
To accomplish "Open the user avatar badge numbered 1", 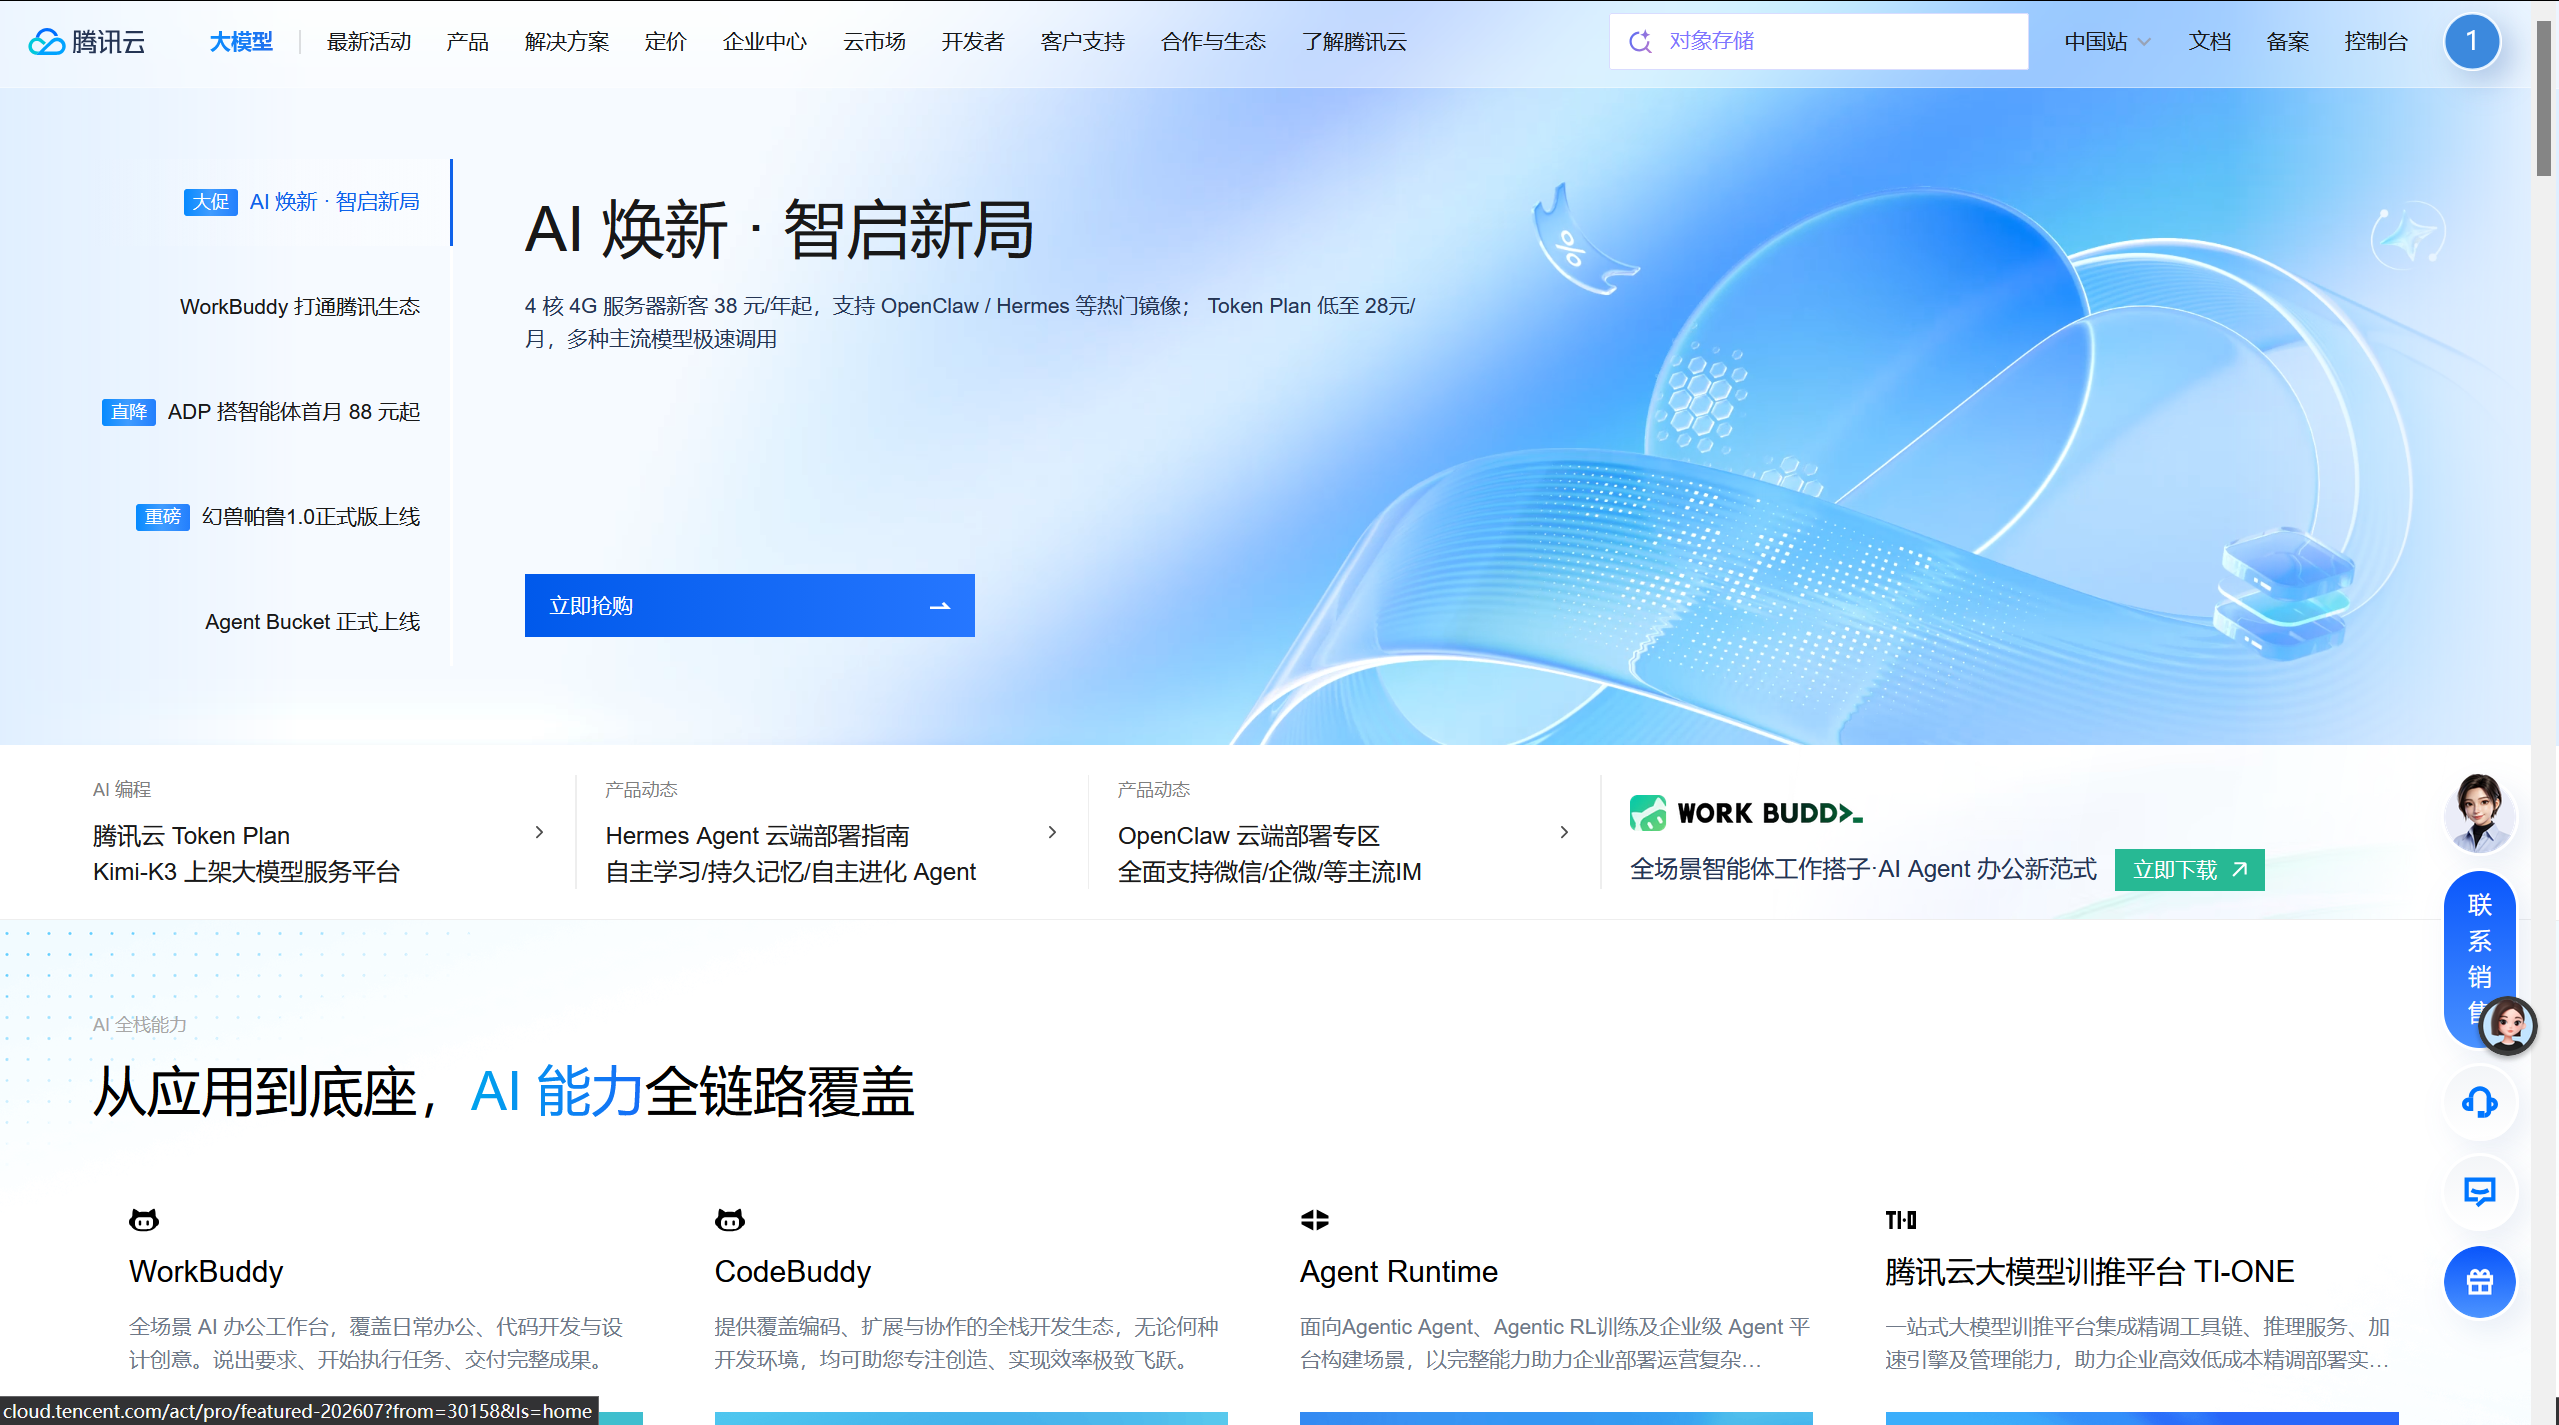I will pyautogui.click(x=2471, y=41).
